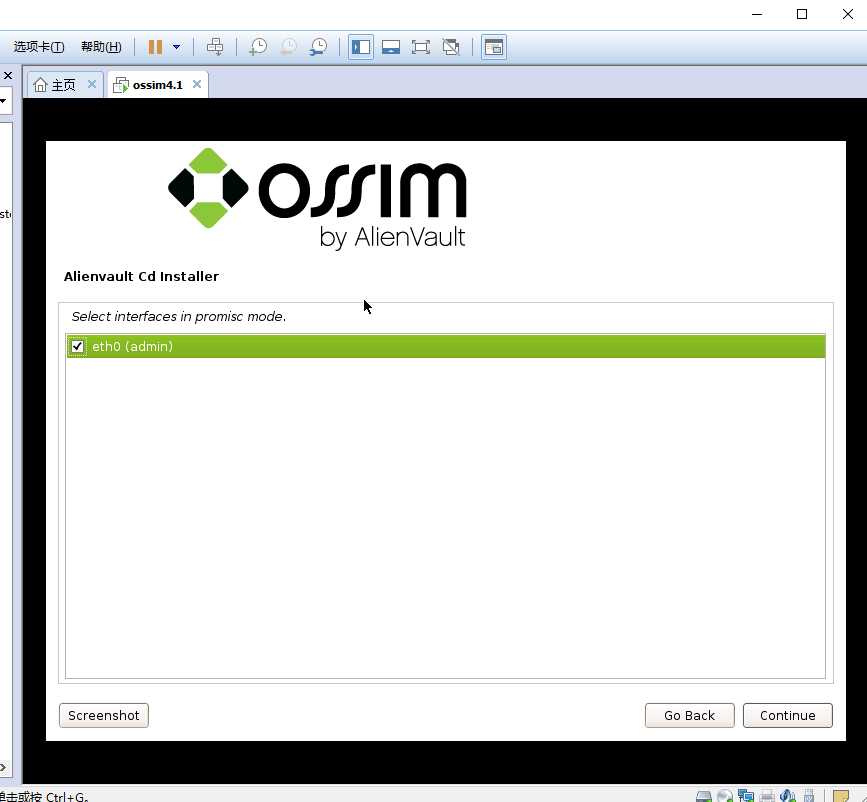Enter full screen mode
The height and width of the screenshot is (802, 867).
coord(421,47)
